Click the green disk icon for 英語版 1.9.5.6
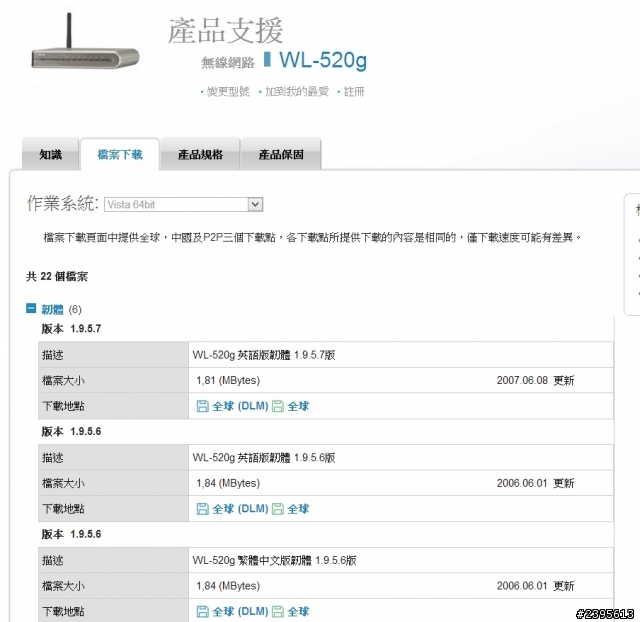 coord(278,509)
